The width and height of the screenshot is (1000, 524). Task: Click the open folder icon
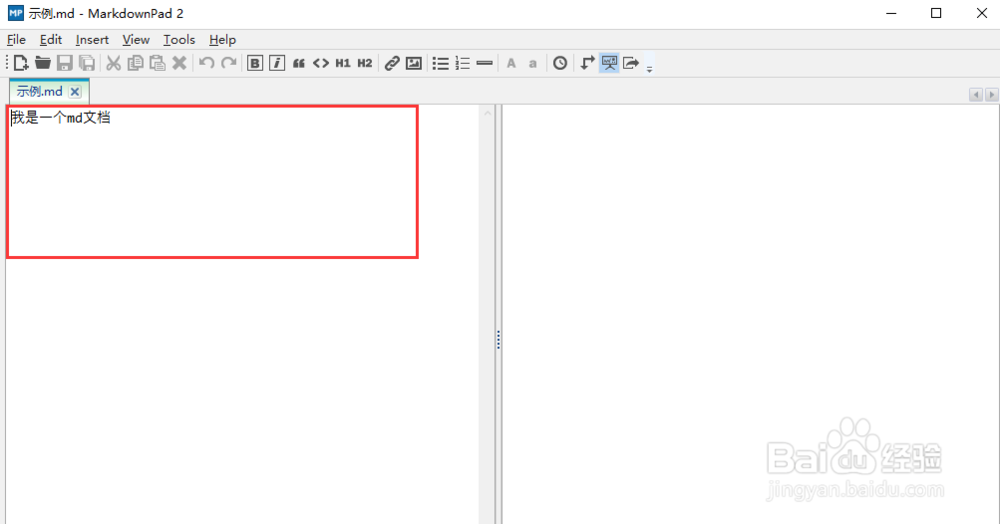(43, 63)
